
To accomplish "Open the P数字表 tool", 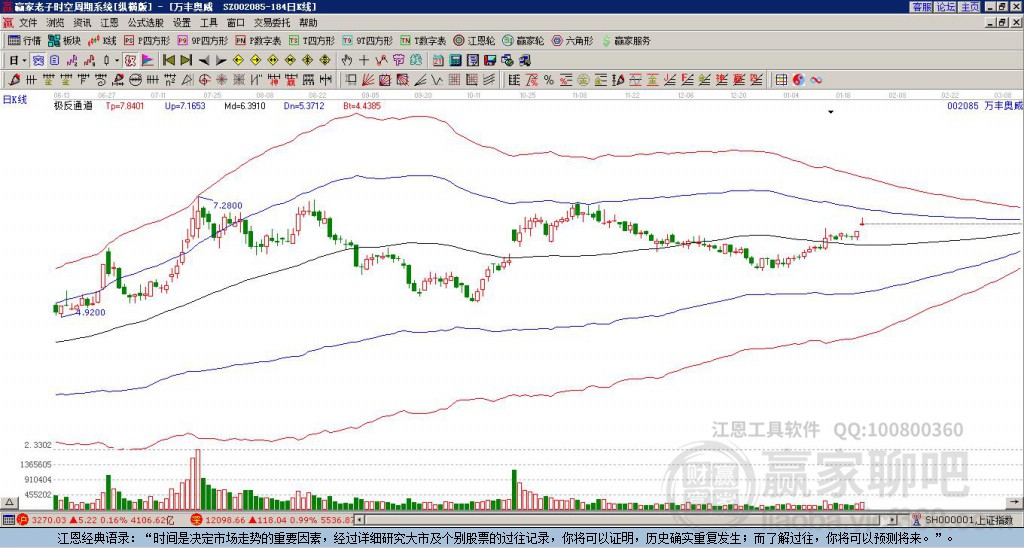I will [x=259, y=40].
